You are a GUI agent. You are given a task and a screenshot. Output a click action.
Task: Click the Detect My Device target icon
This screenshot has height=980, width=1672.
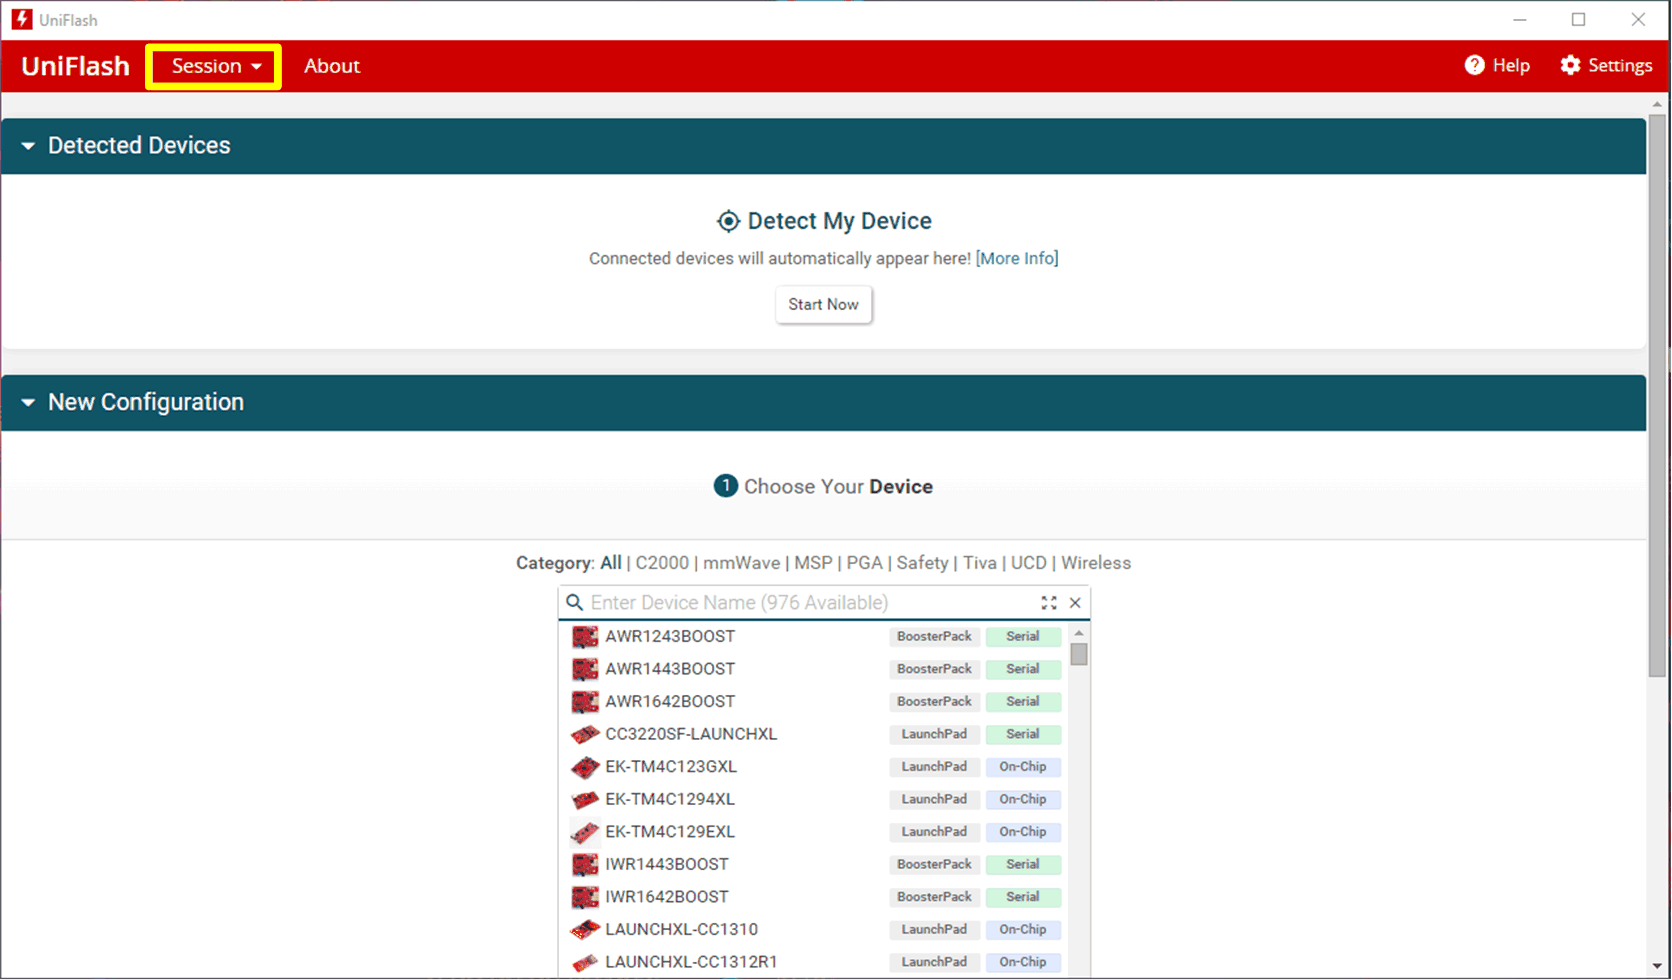[x=728, y=221]
